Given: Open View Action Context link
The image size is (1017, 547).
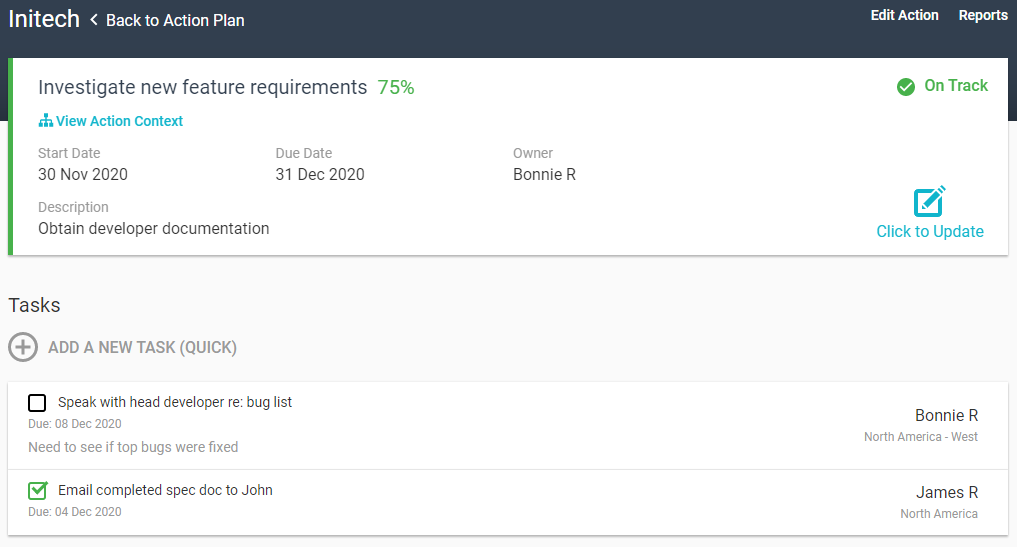Looking at the screenshot, I should coord(119,121).
